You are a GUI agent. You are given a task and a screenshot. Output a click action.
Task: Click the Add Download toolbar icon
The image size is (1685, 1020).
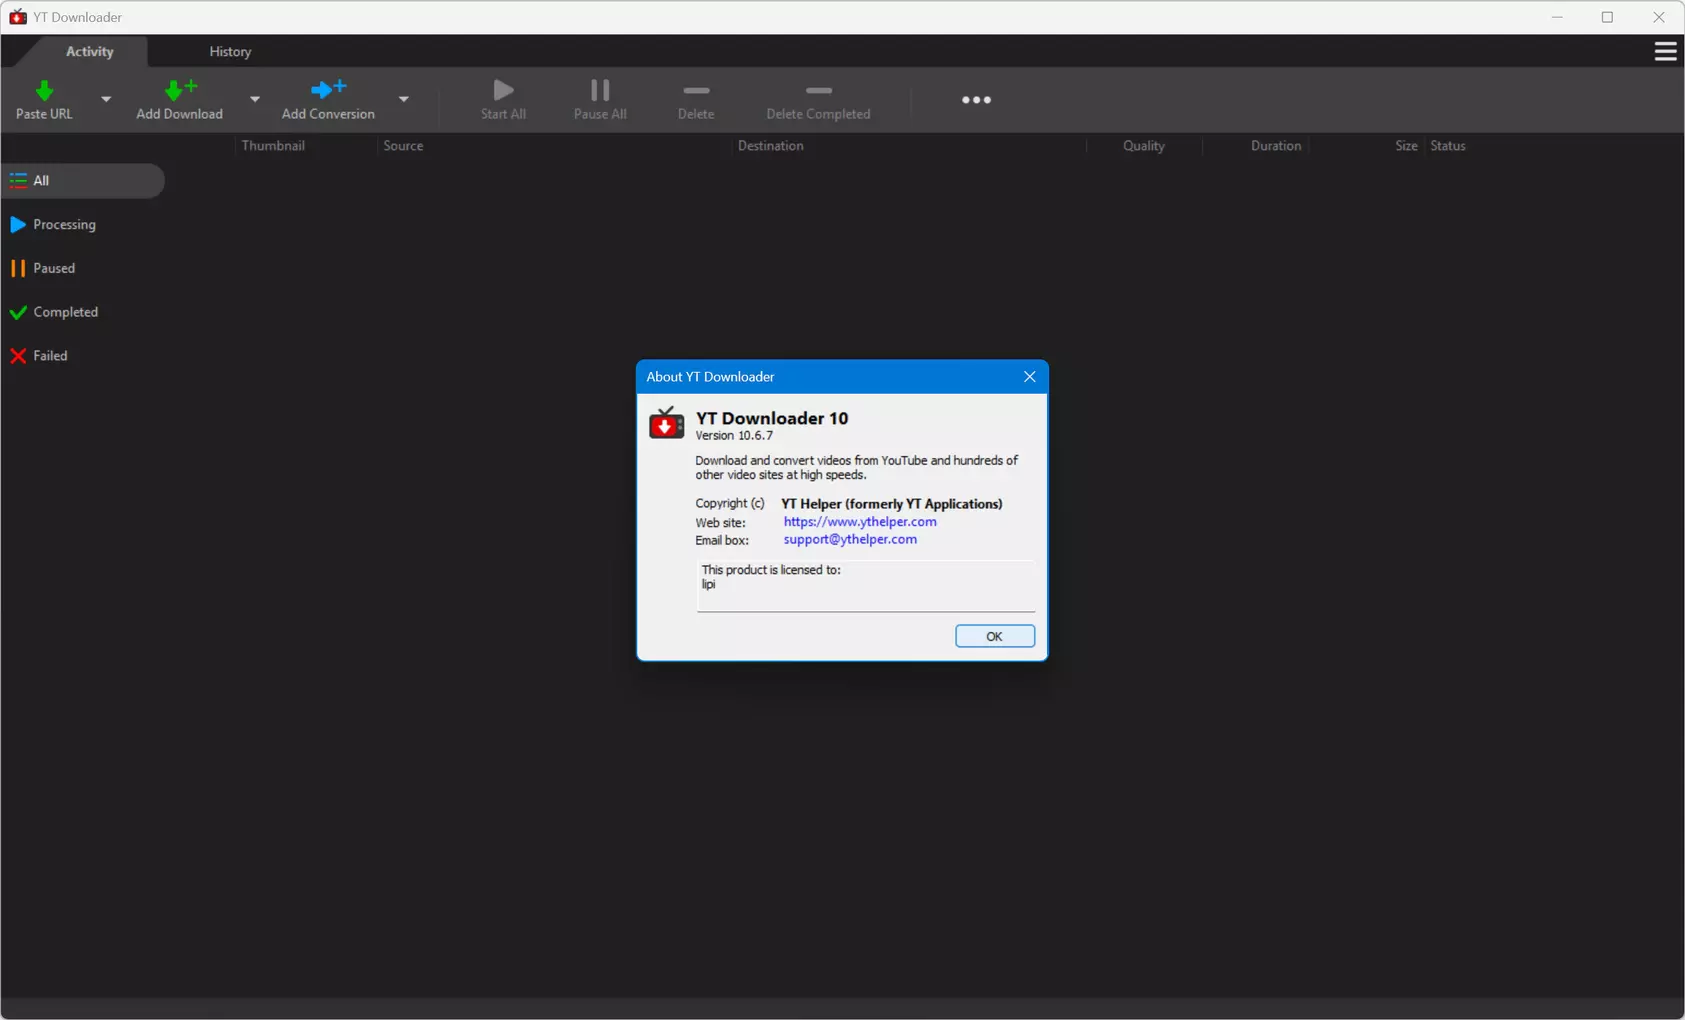pyautogui.click(x=180, y=90)
